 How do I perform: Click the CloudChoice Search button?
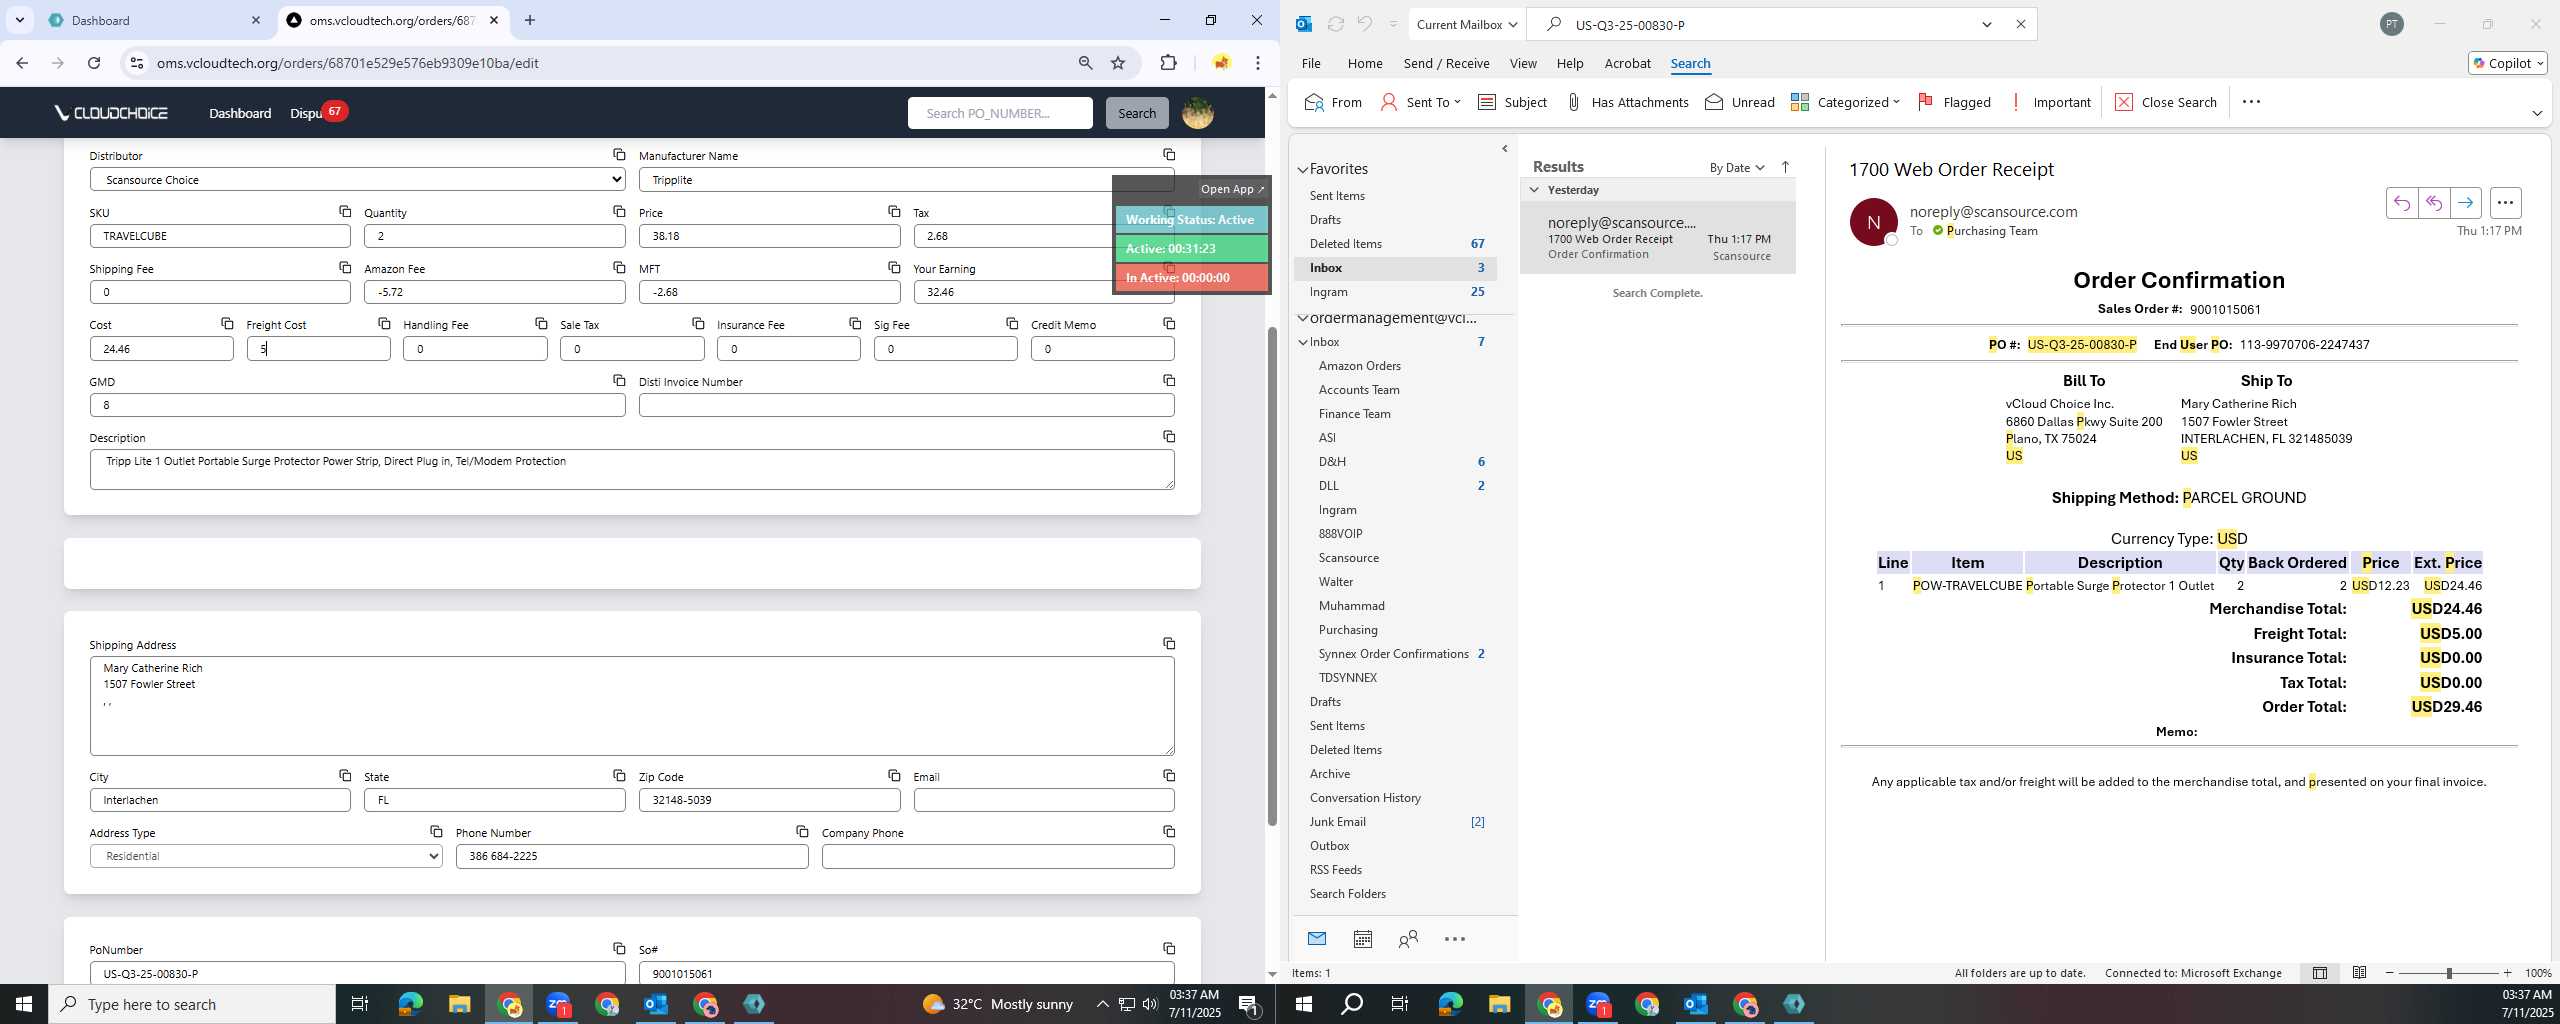(1137, 113)
